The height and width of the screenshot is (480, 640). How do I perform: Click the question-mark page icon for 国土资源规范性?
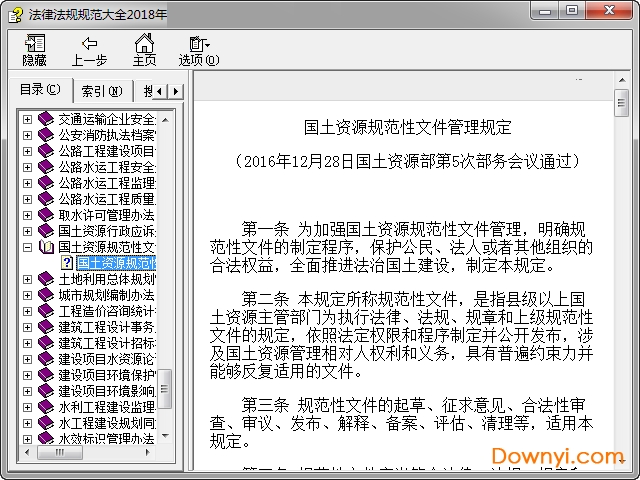click(x=67, y=263)
